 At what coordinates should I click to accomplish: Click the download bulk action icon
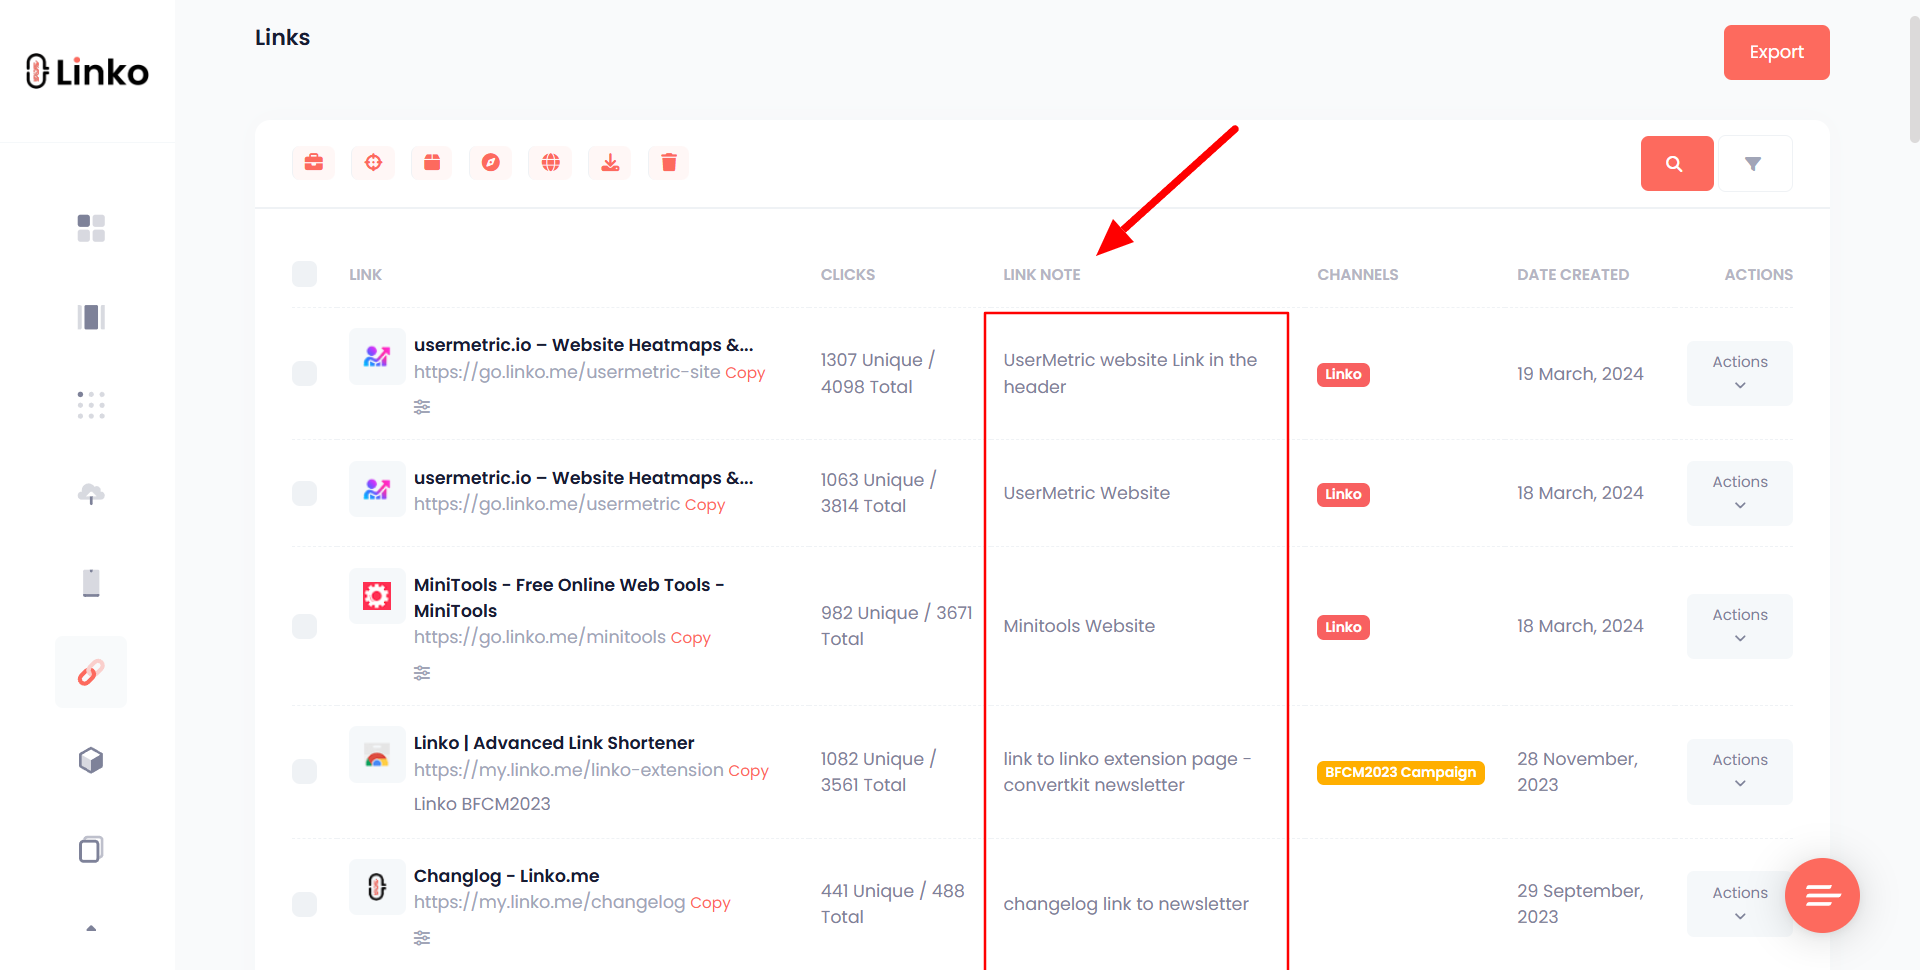tap(610, 163)
